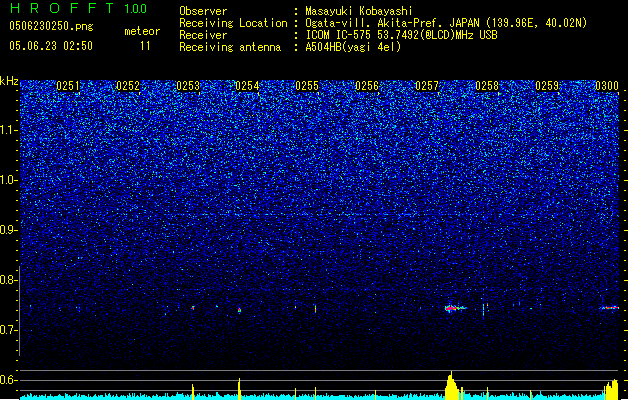Screen dimensions: 629x400
Task: Click the 0.6 kHz axis label
Action: [x=9, y=380]
